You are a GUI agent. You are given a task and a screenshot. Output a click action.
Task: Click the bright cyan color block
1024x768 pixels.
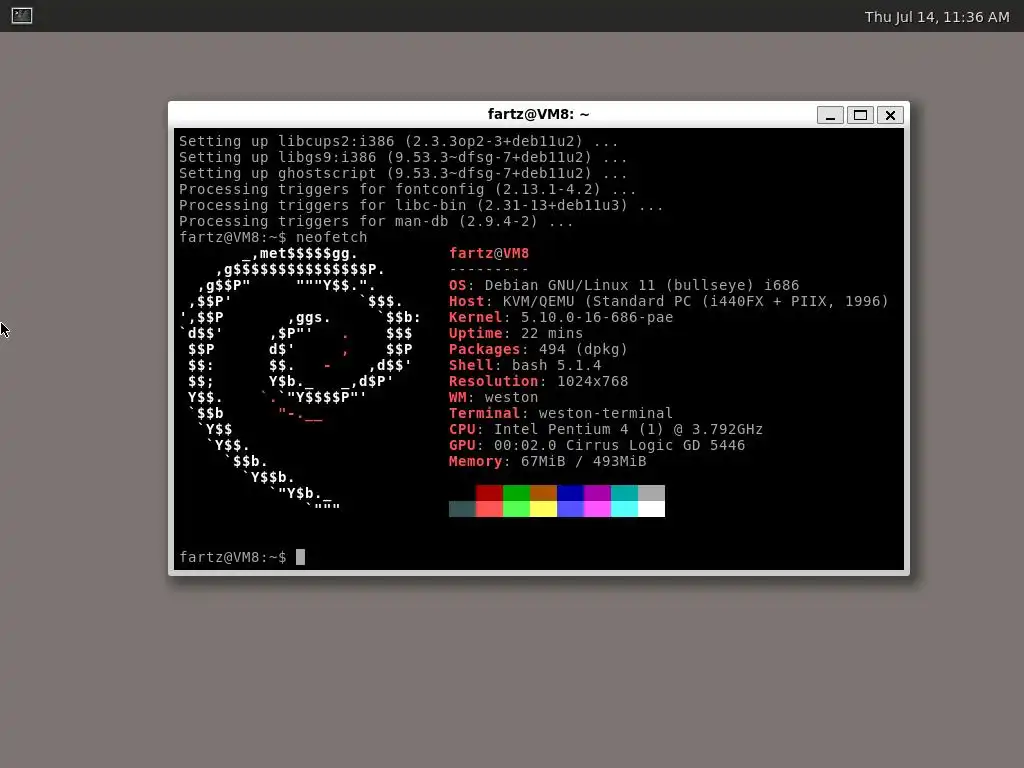coord(624,509)
